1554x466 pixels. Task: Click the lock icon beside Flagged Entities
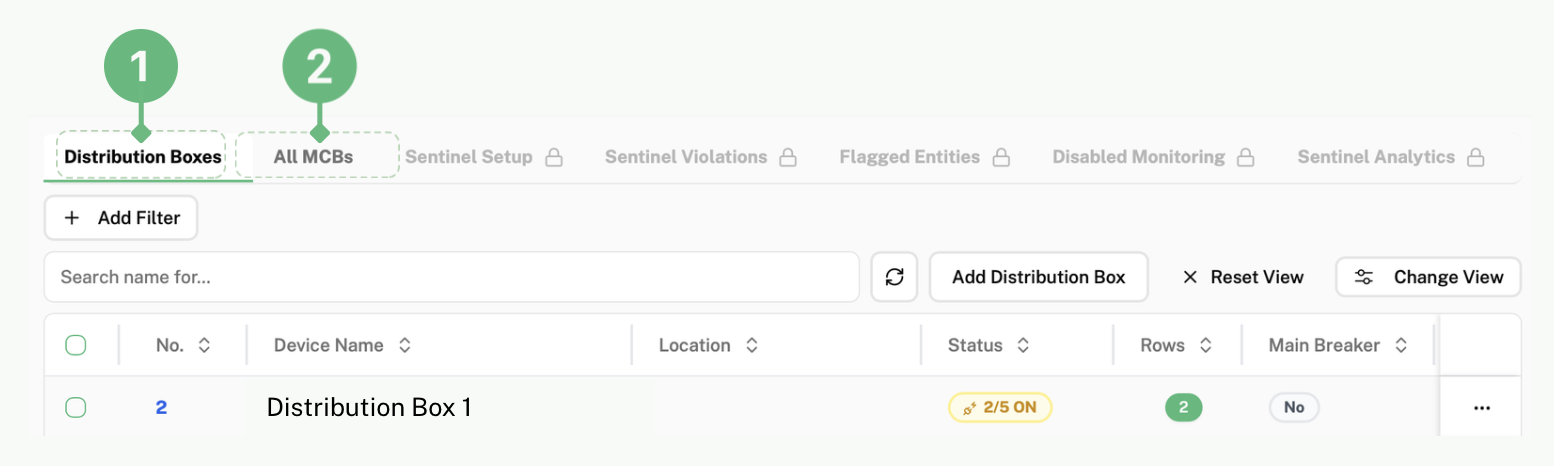click(x=1001, y=157)
